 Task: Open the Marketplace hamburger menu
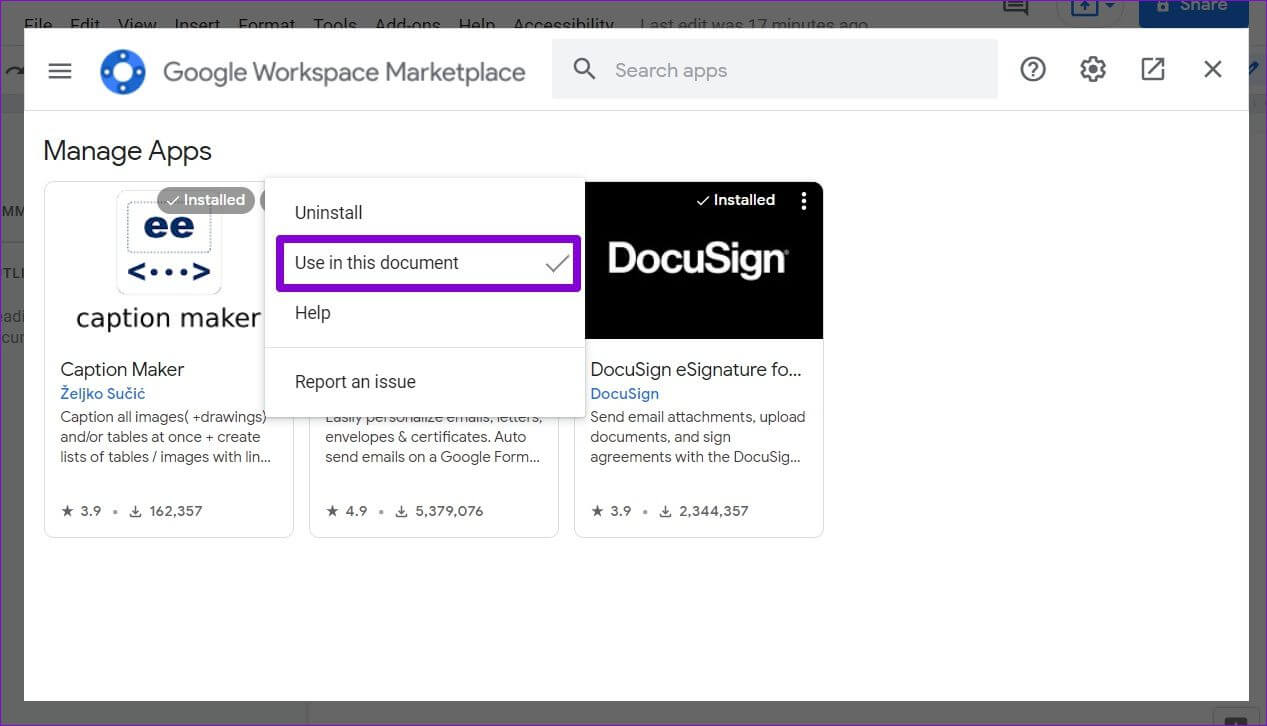point(60,70)
